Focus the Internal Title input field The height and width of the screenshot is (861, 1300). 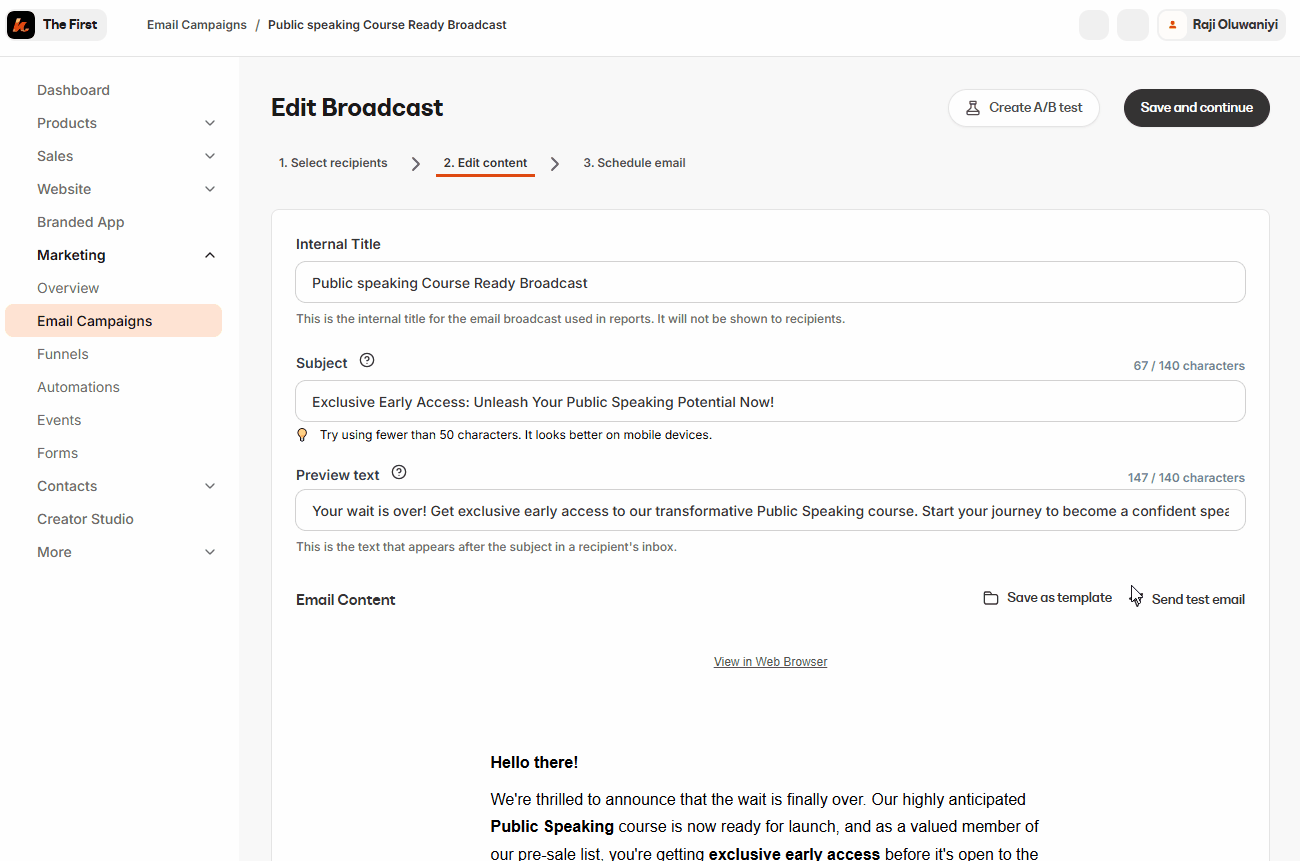tap(770, 283)
